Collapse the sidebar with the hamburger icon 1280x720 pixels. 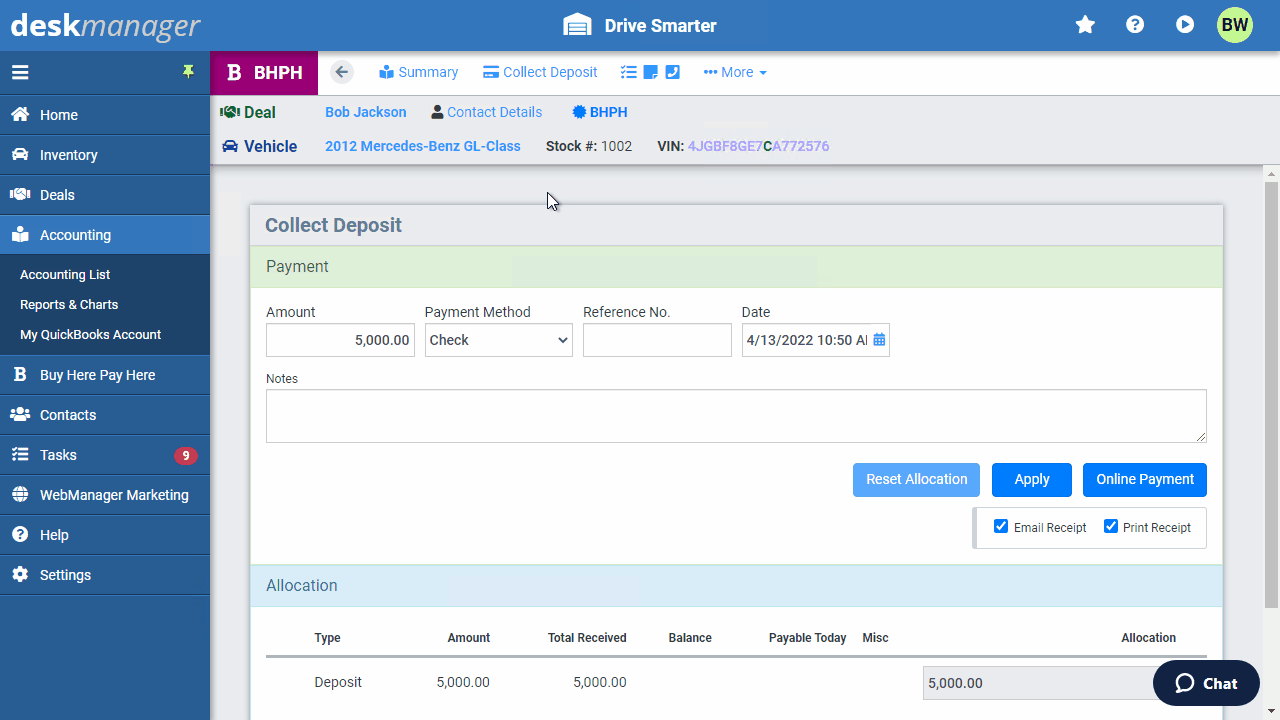coord(20,72)
